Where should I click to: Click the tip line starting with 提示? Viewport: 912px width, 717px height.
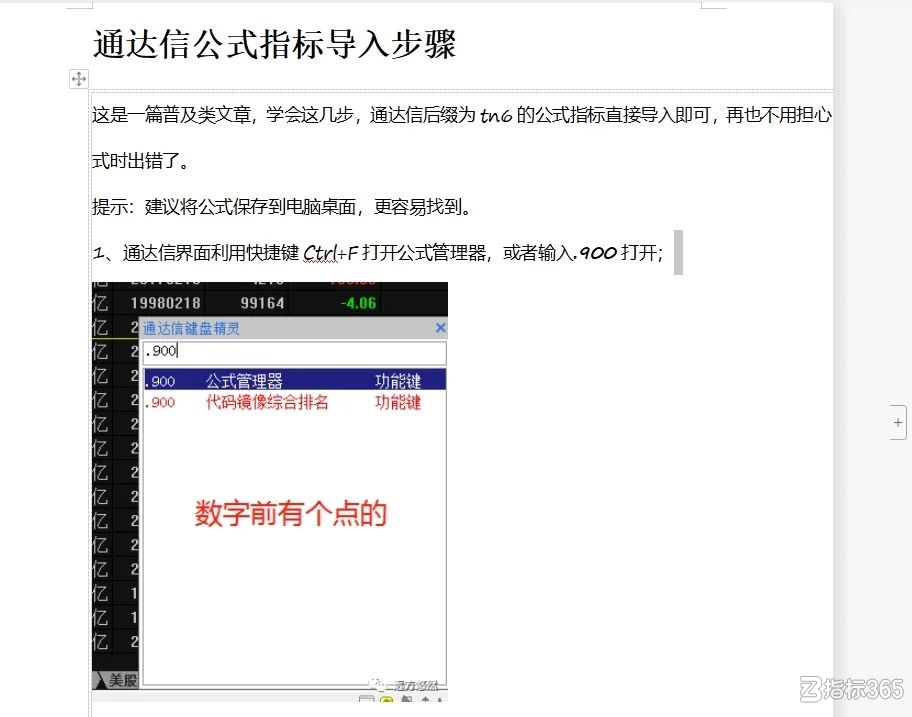click(x=283, y=207)
